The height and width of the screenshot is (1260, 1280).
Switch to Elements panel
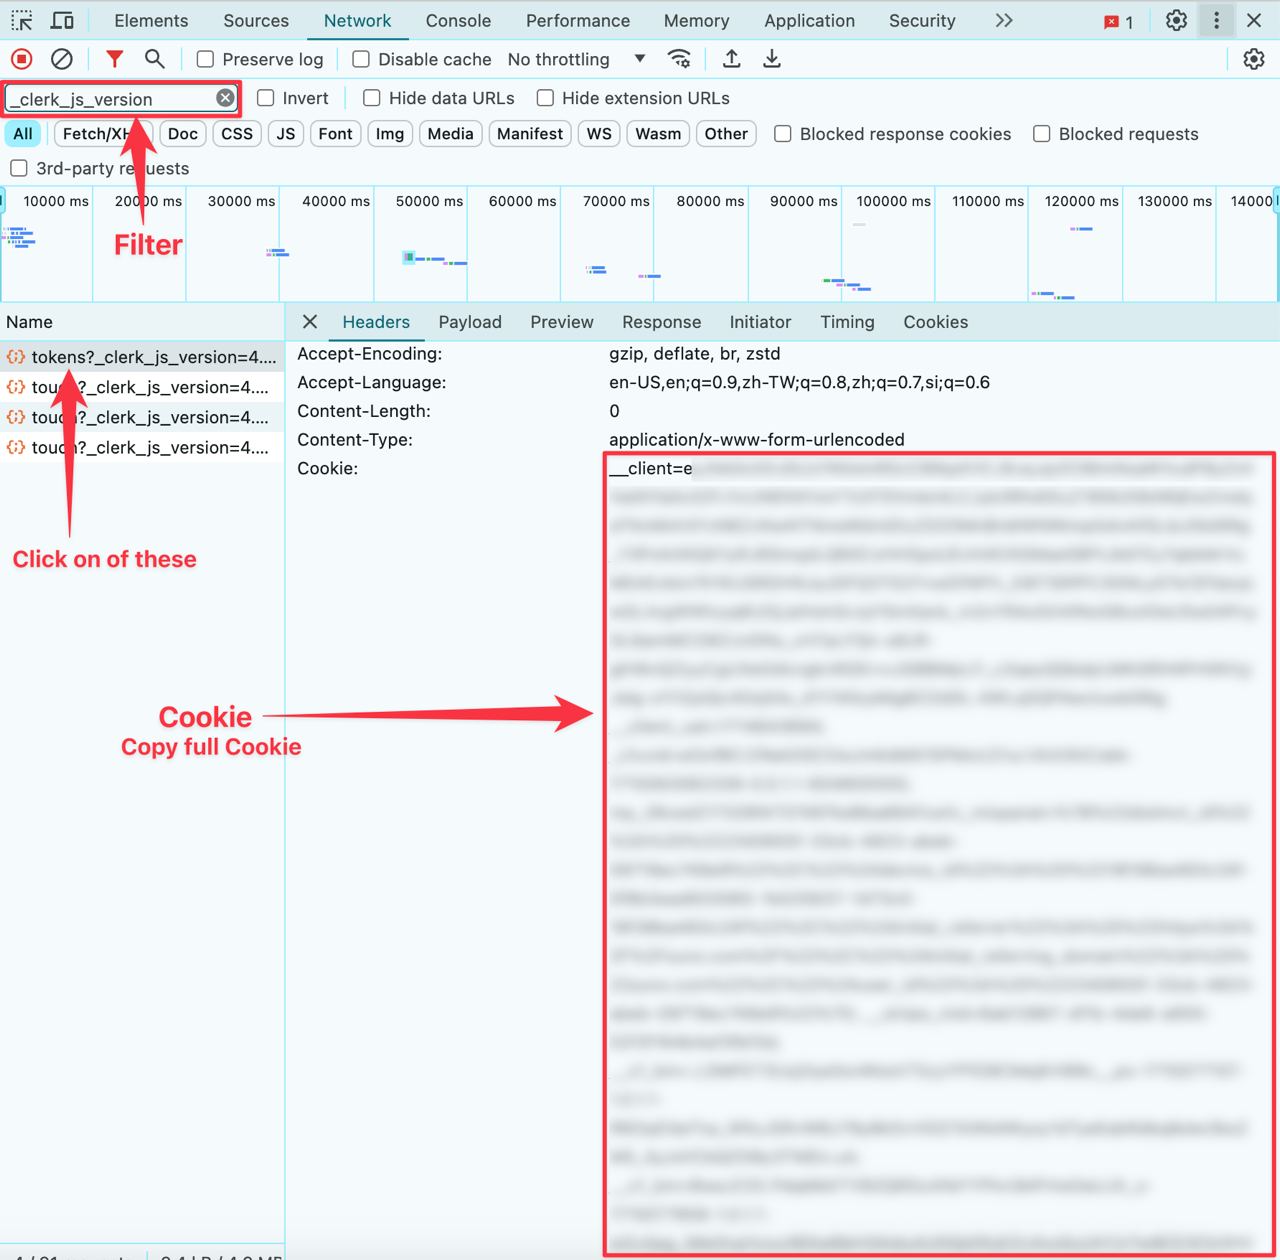151,20
